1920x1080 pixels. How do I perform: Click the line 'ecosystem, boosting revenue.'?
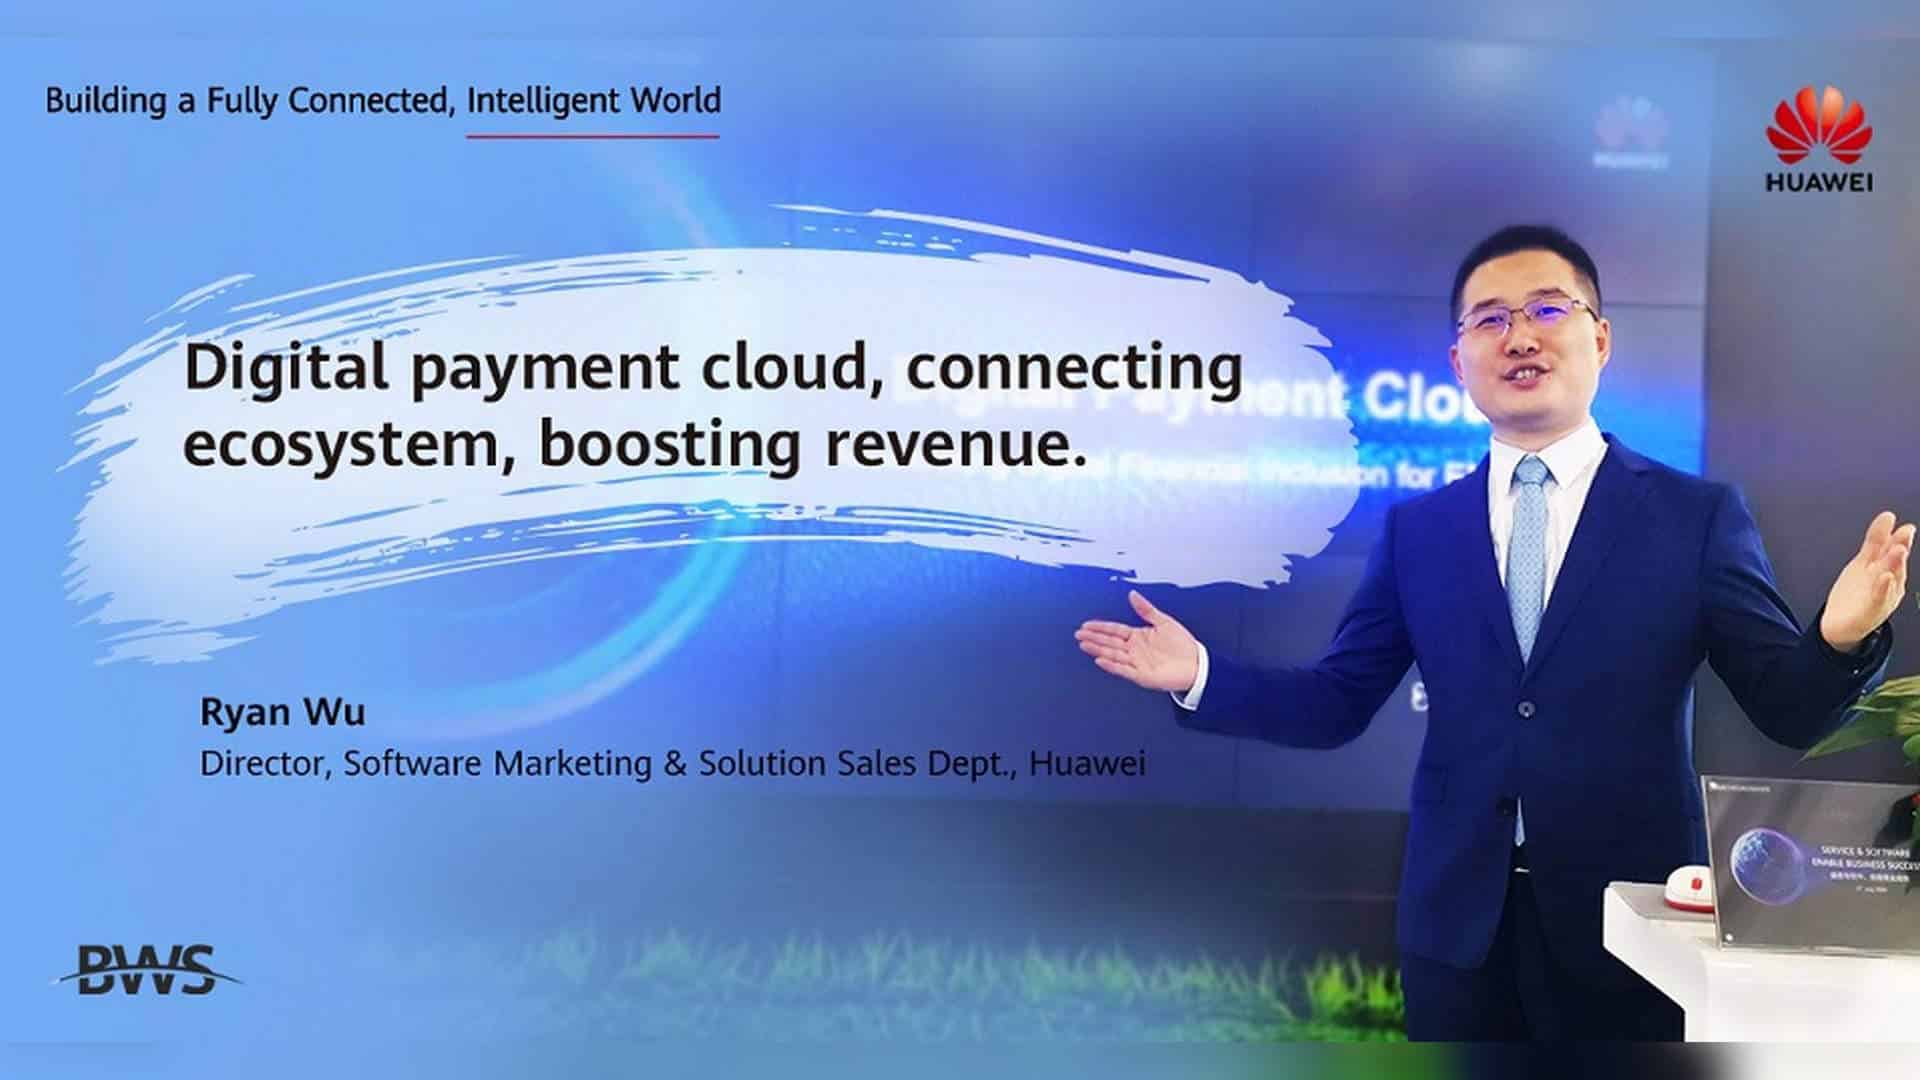[635, 447]
